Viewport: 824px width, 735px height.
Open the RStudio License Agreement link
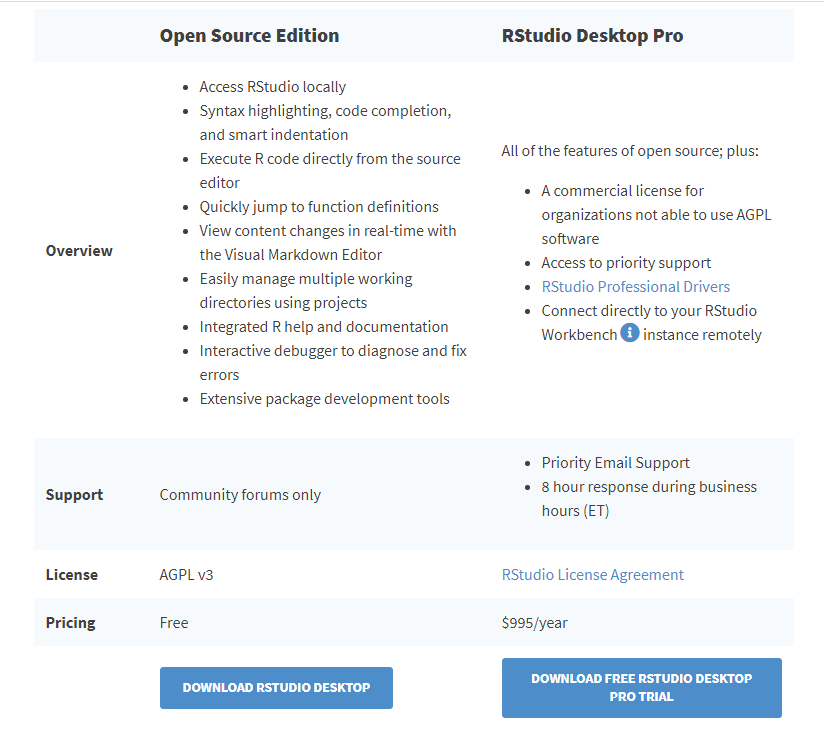coord(593,575)
